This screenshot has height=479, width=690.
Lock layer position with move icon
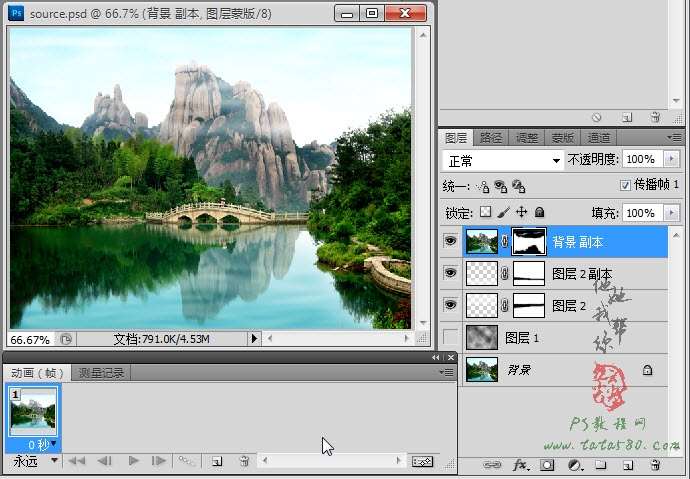521,212
